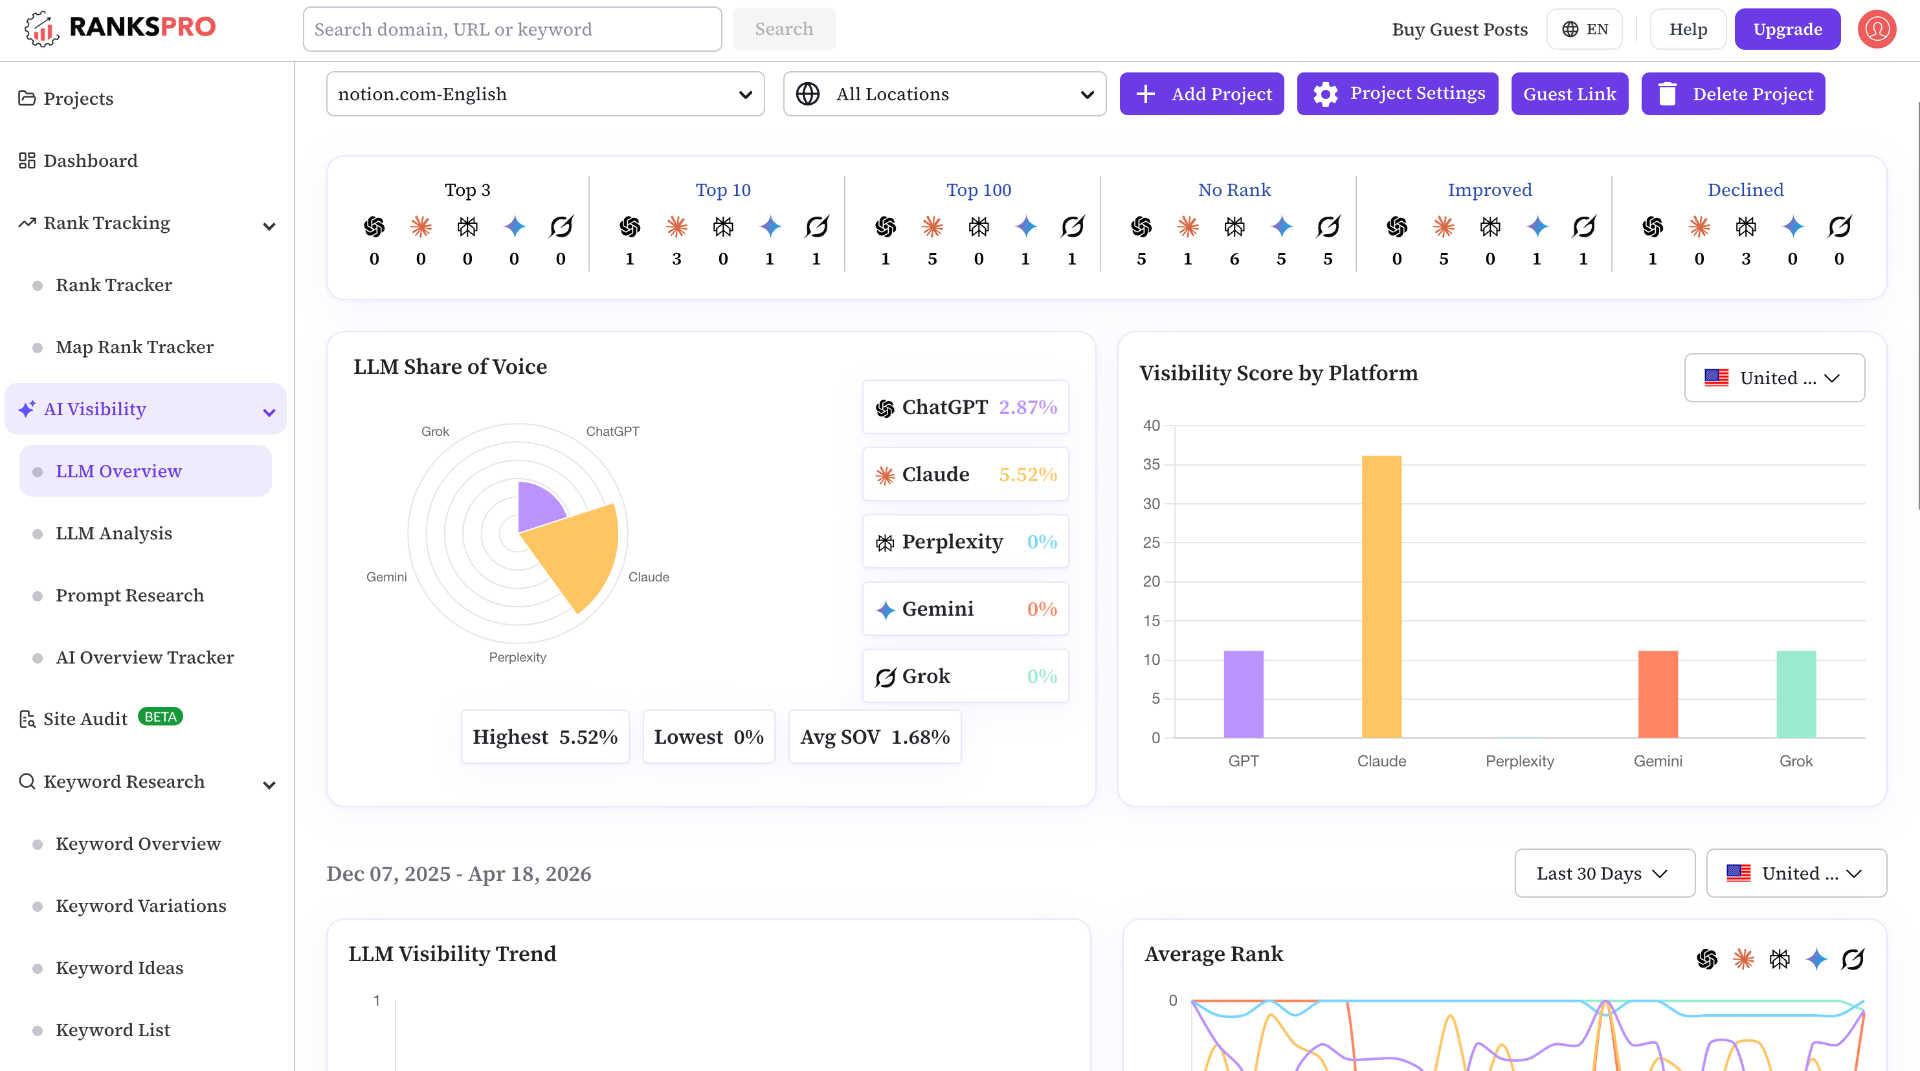Click the Keyword Research magnifier icon
This screenshot has width=1920, height=1071.
(x=27, y=781)
